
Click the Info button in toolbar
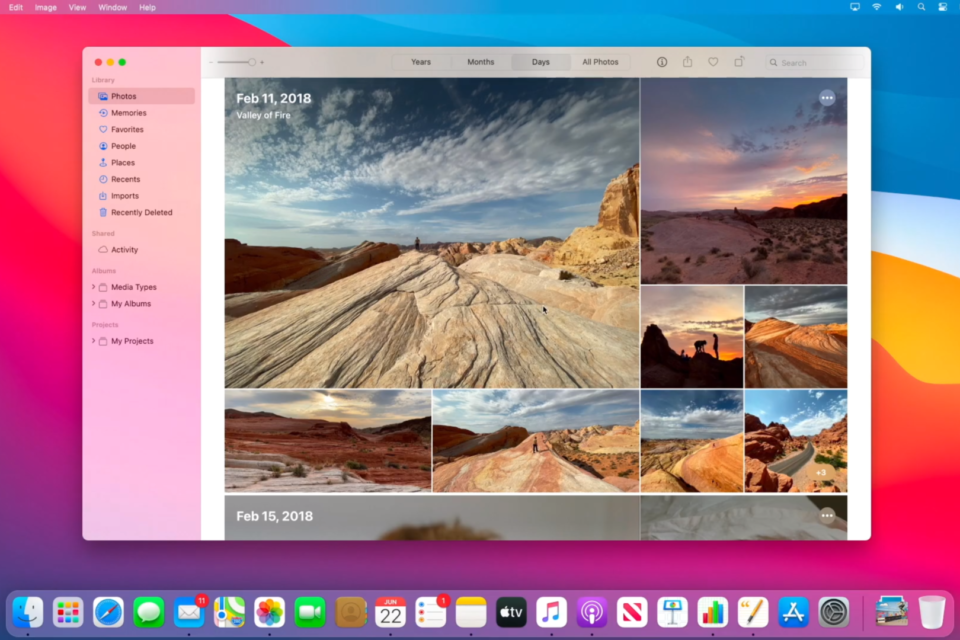click(662, 62)
